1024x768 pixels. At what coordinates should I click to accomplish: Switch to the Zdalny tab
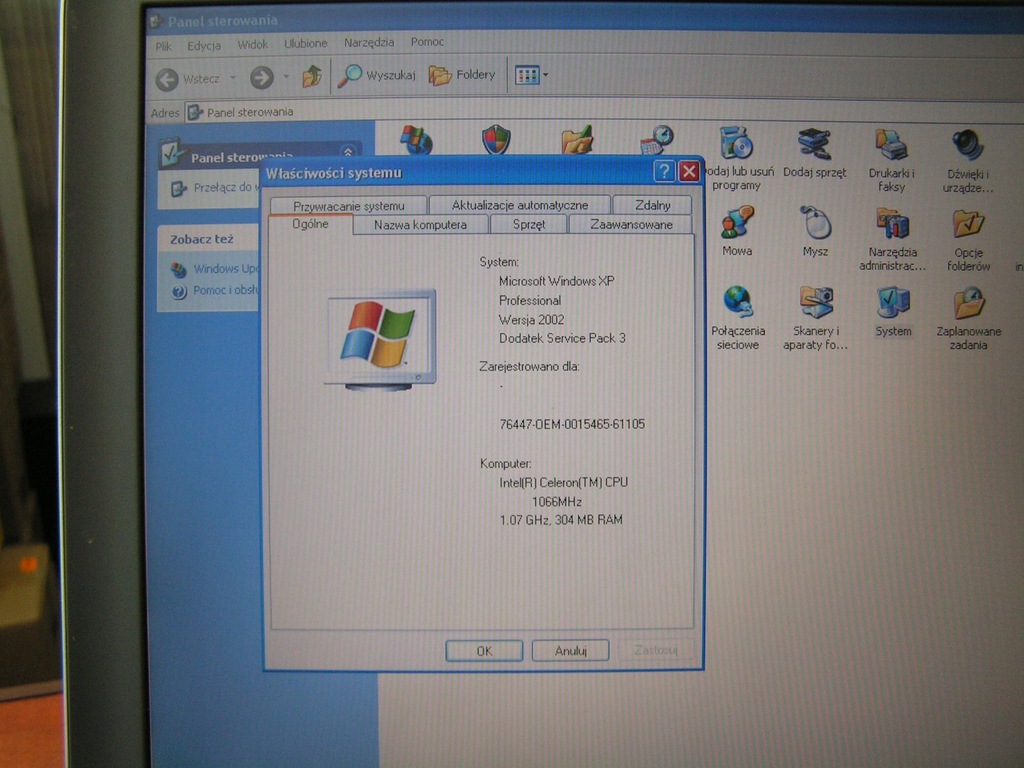pyautogui.click(x=652, y=205)
